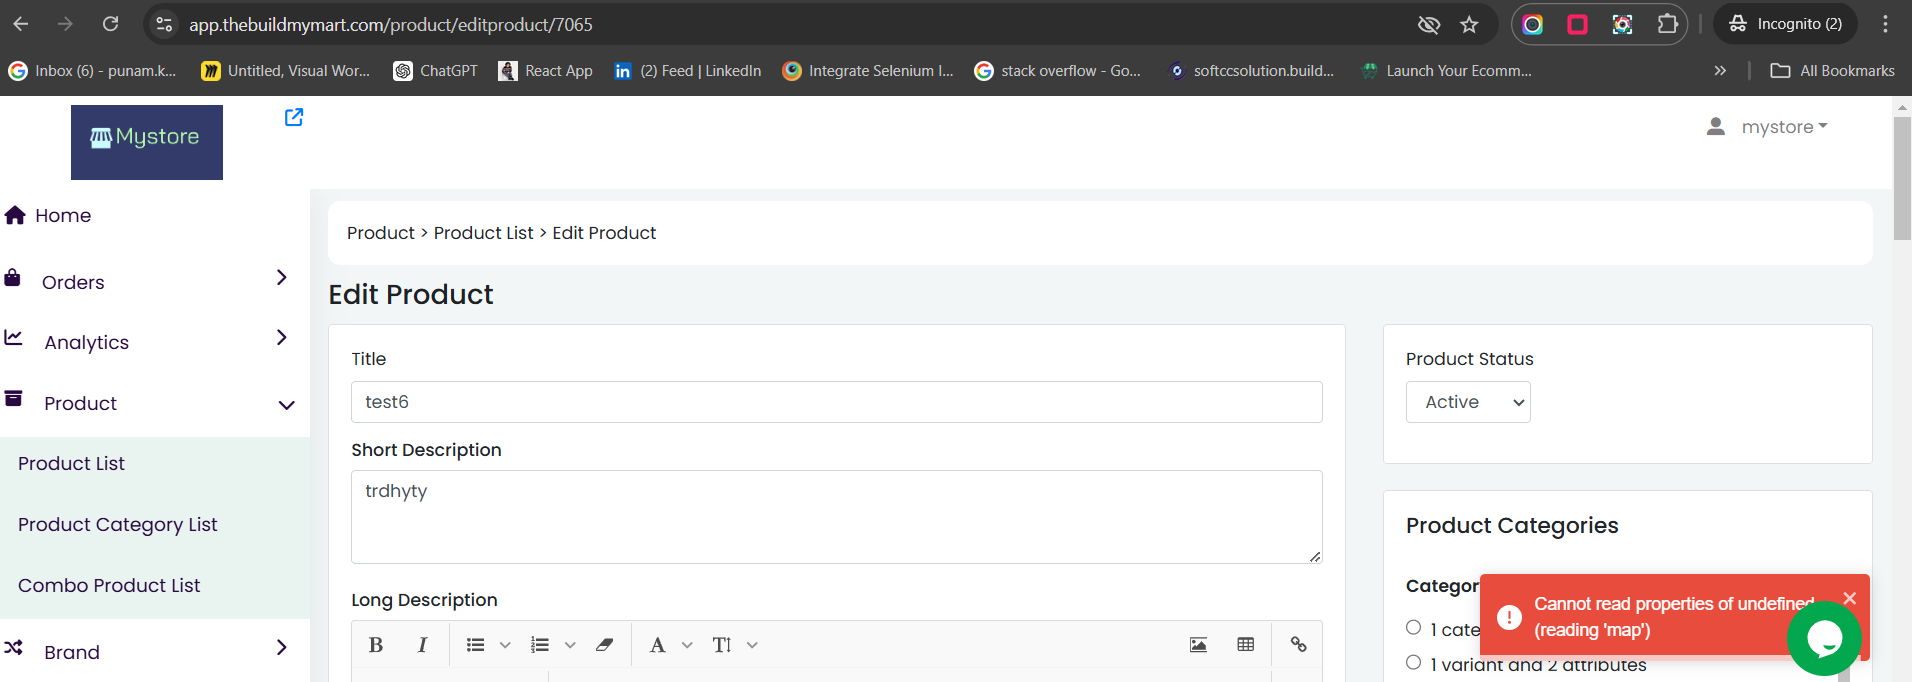
Task: Open bulleted list style dropdown arrow
Action: point(505,645)
